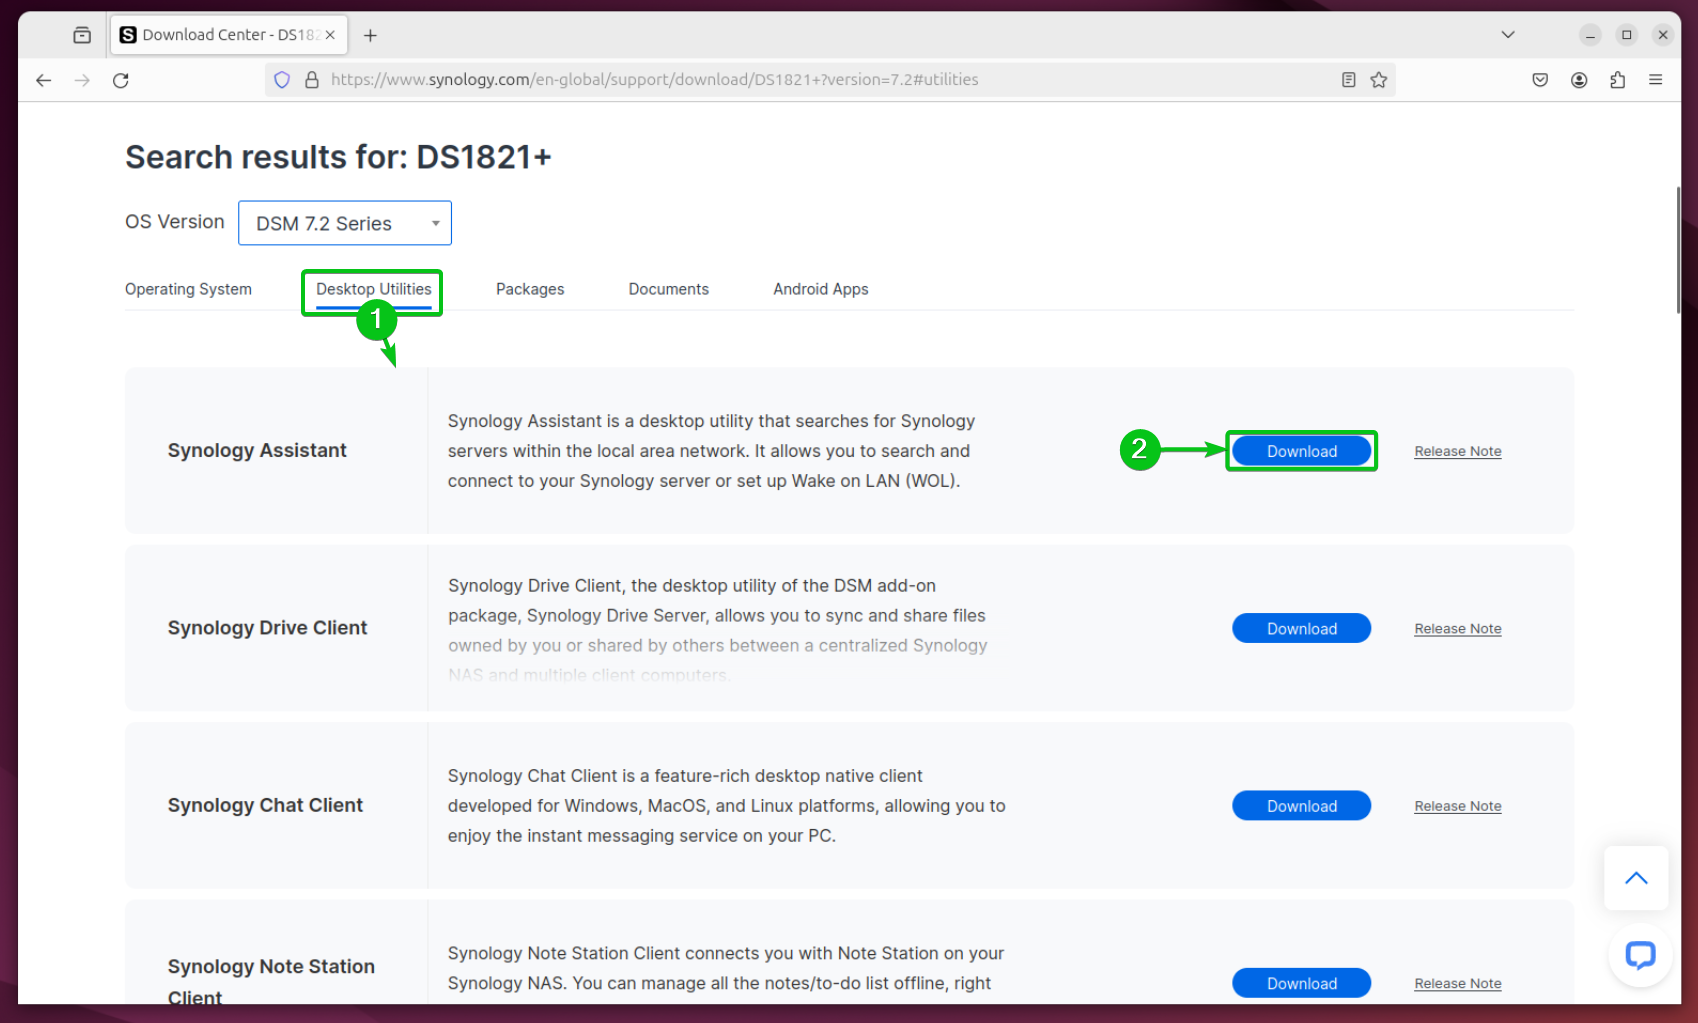Download Synology Assistant

tap(1302, 451)
